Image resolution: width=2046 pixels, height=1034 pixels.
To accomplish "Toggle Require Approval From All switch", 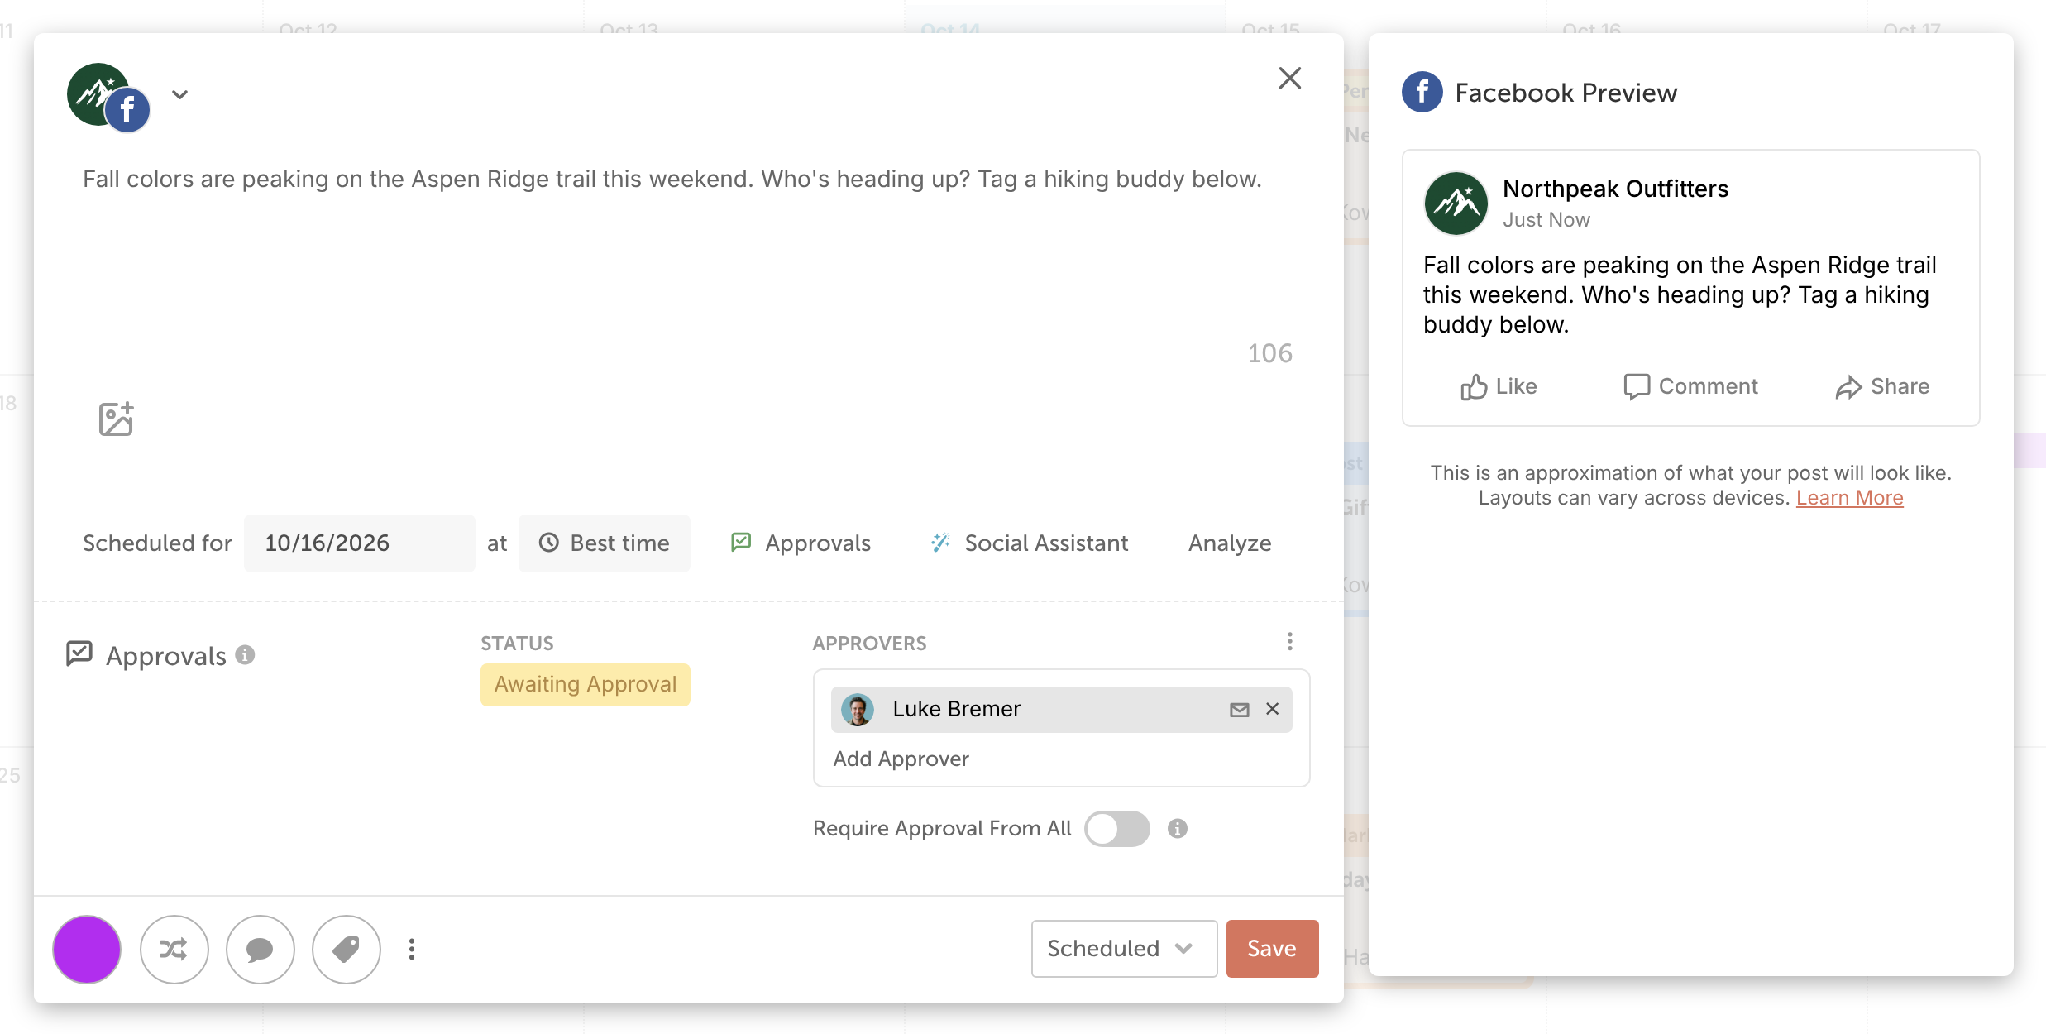I will click(x=1117, y=828).
